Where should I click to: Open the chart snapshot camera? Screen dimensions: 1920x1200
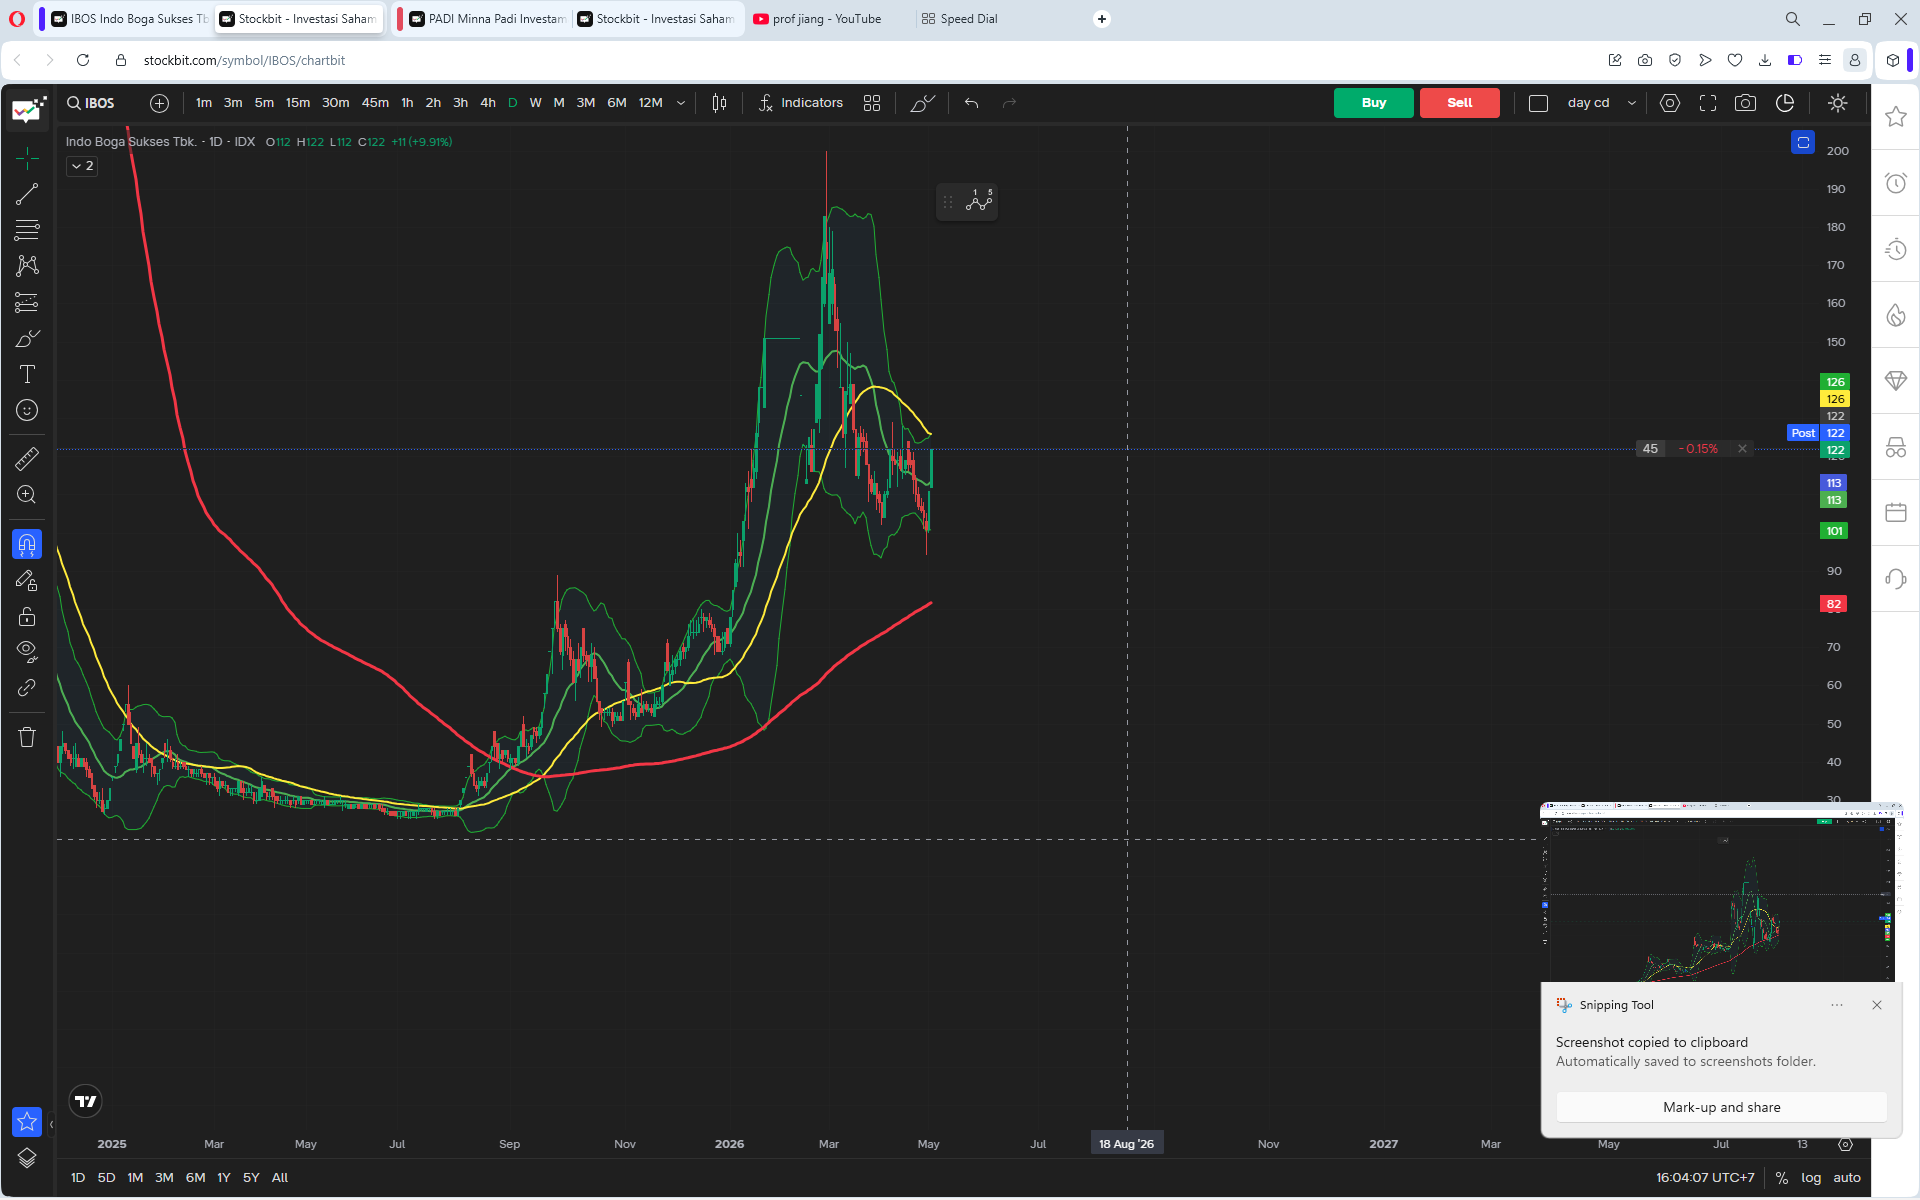1745,103
